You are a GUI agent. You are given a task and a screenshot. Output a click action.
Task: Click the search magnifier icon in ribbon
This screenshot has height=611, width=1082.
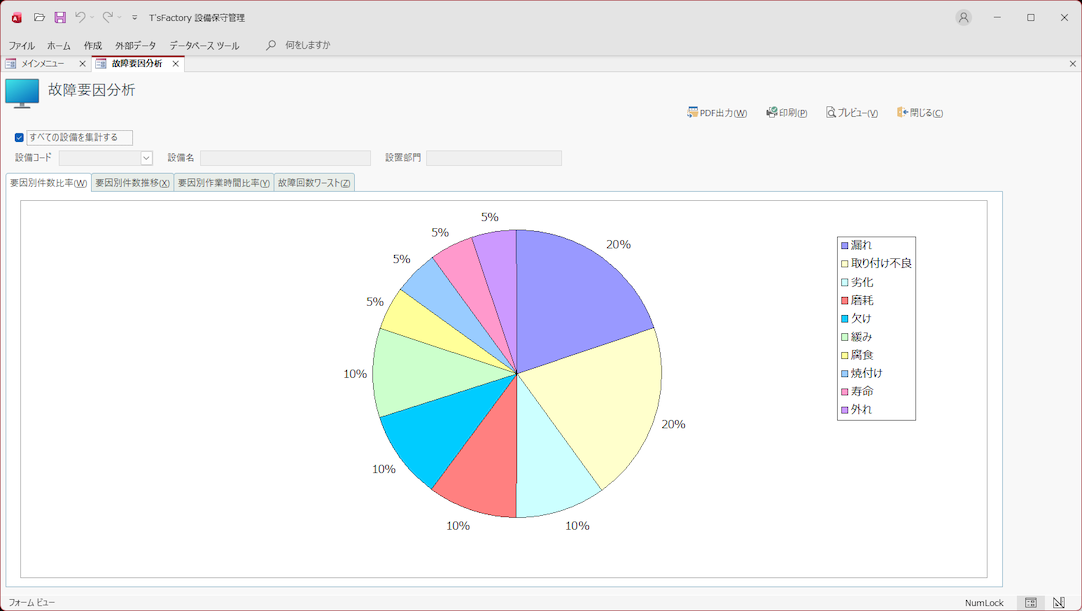[271, 45]
